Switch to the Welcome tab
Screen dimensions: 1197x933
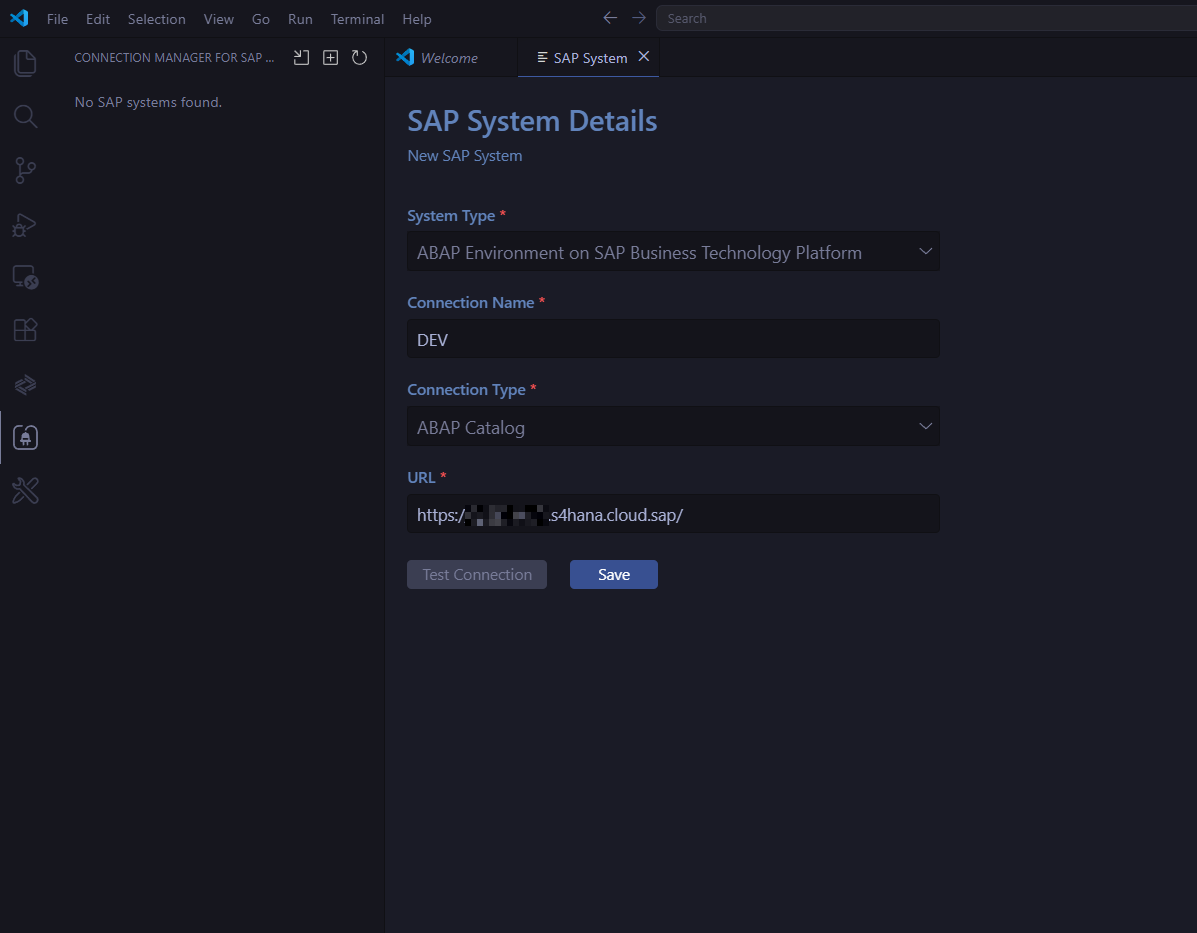click(451, 58)
